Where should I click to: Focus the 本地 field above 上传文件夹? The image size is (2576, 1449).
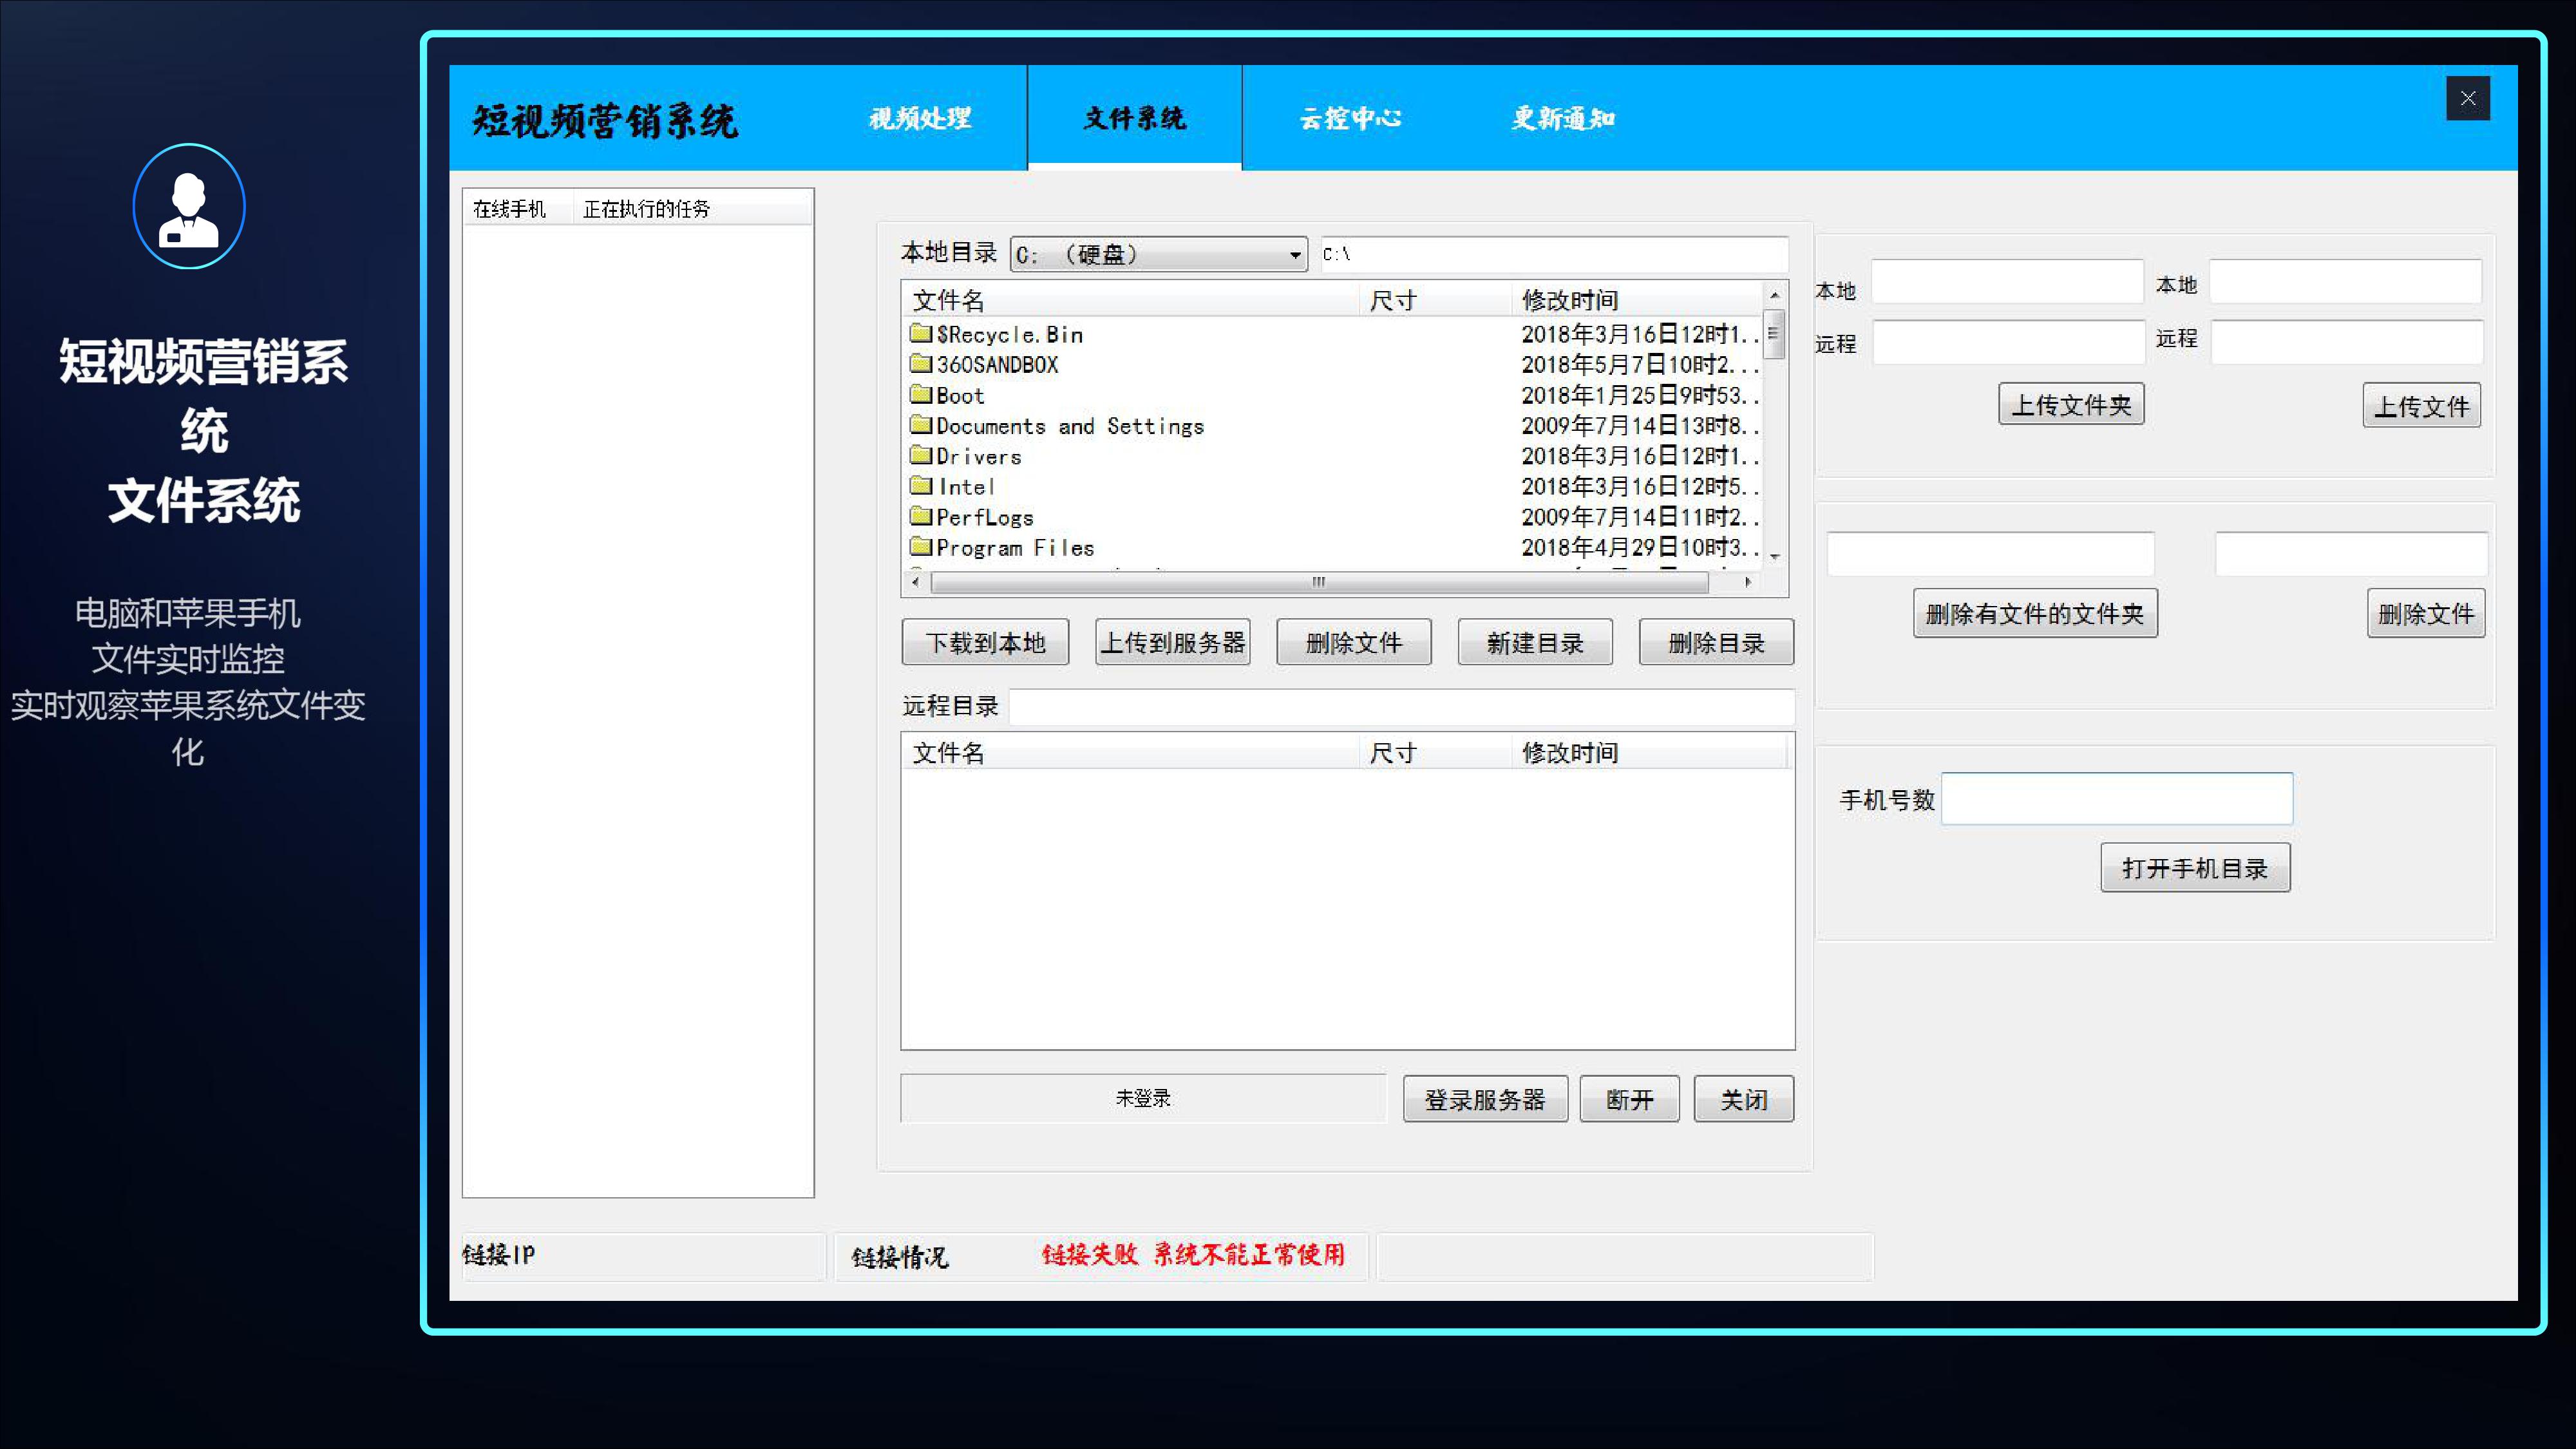click(2007, 282)
